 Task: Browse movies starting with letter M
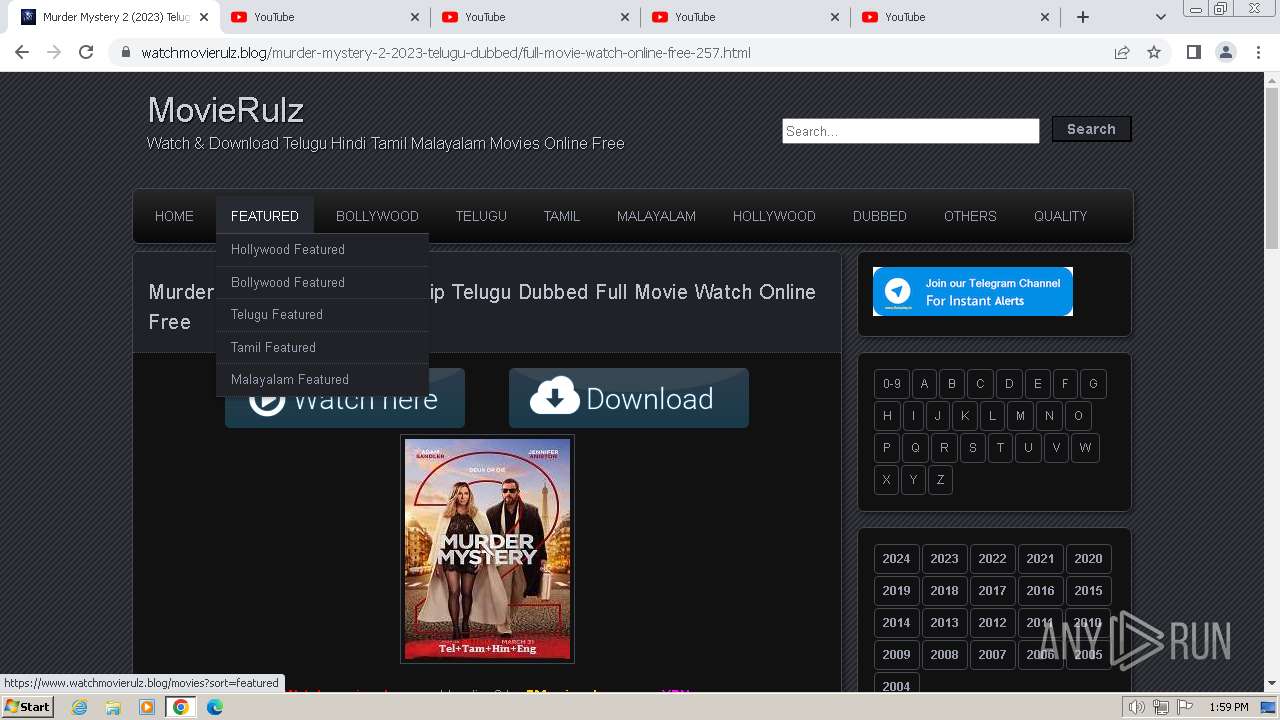click(x=1020, y=416)
